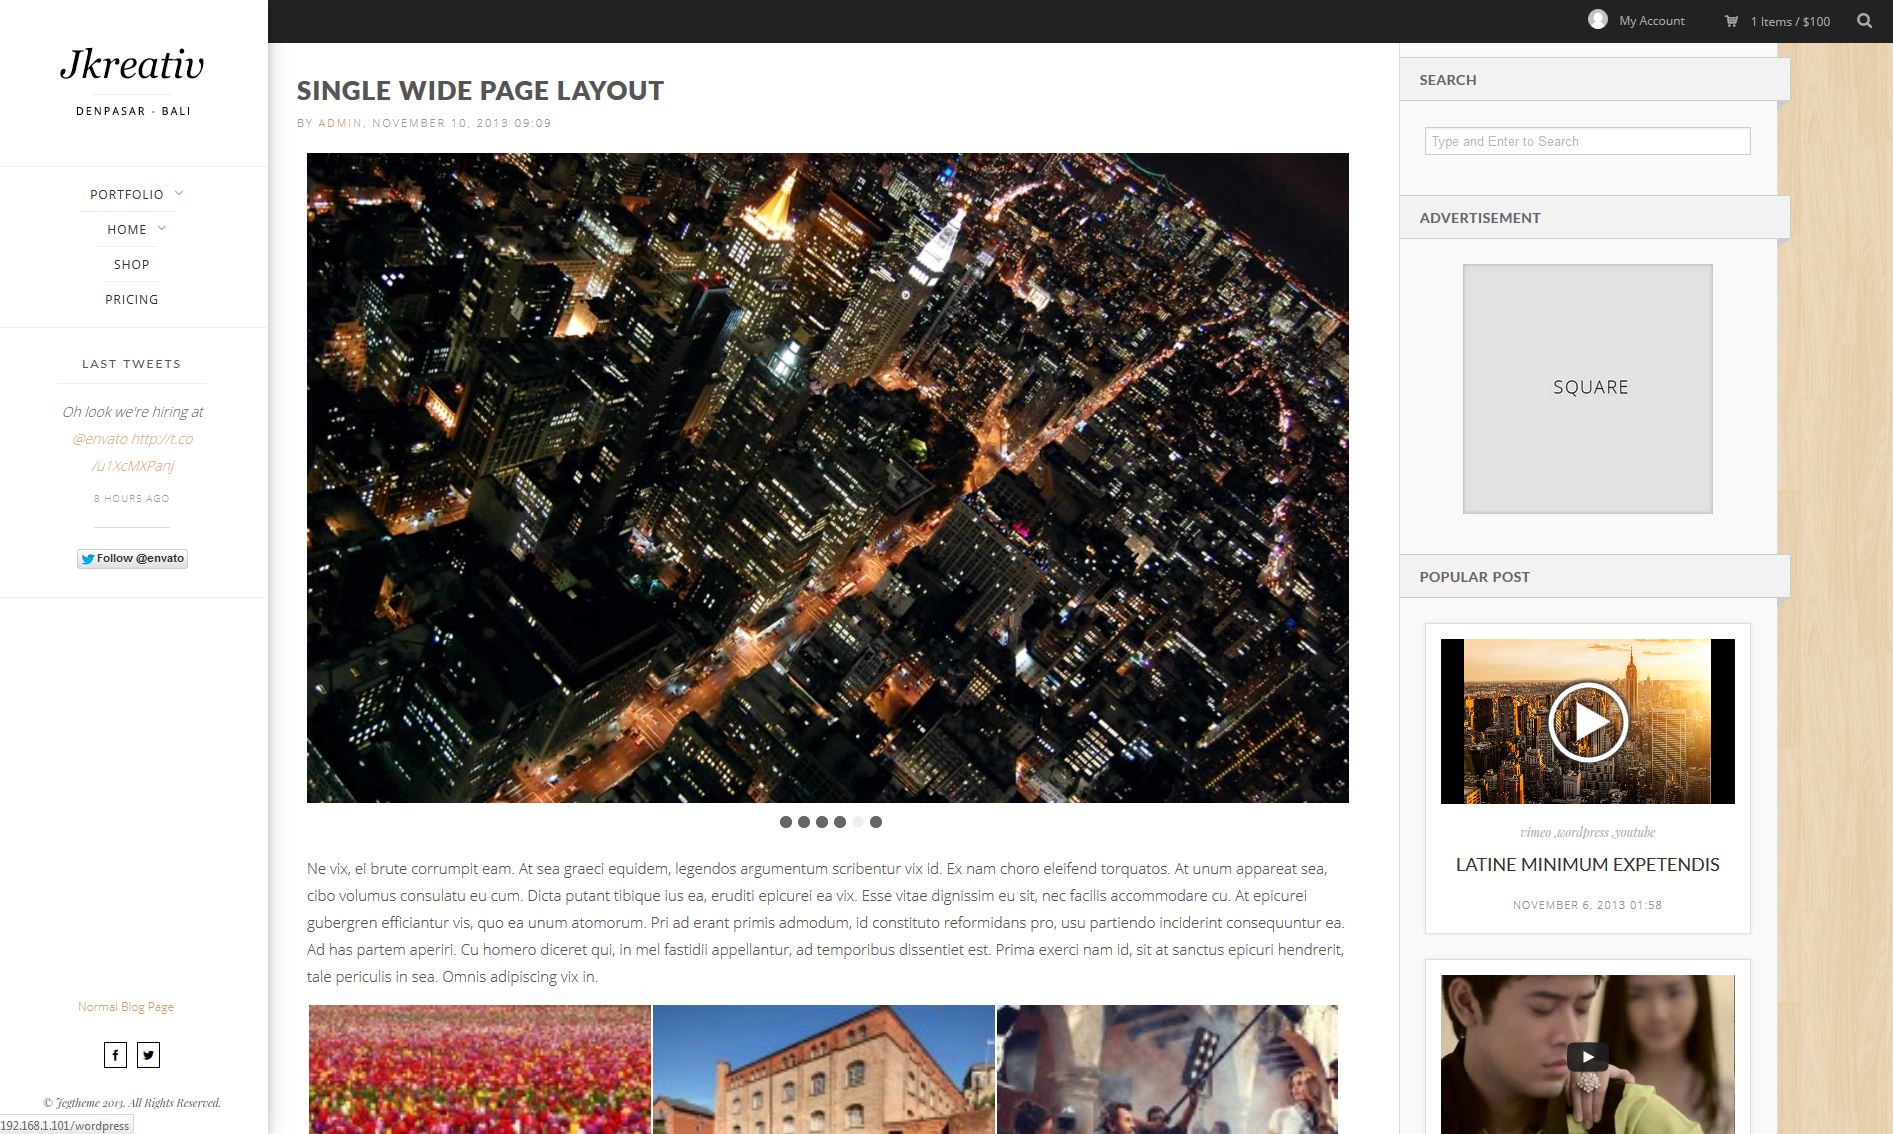Select Pricing in the sidebar menu
This screenshot has height=1134, width=1893.
click(x=131, y=299)
